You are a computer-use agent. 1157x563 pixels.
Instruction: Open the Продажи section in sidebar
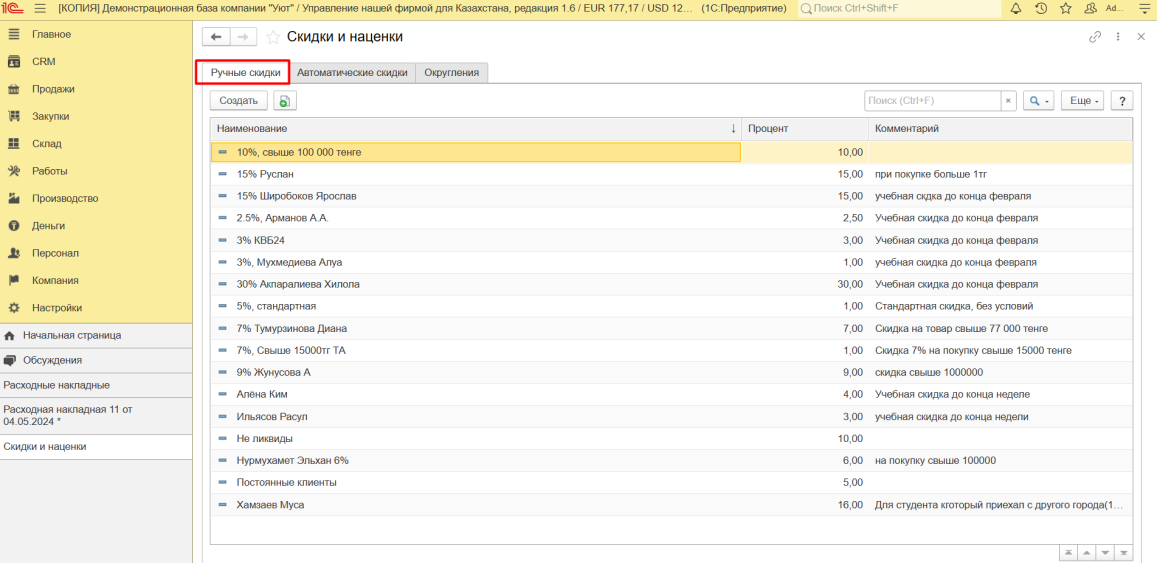tap(53, 89)
